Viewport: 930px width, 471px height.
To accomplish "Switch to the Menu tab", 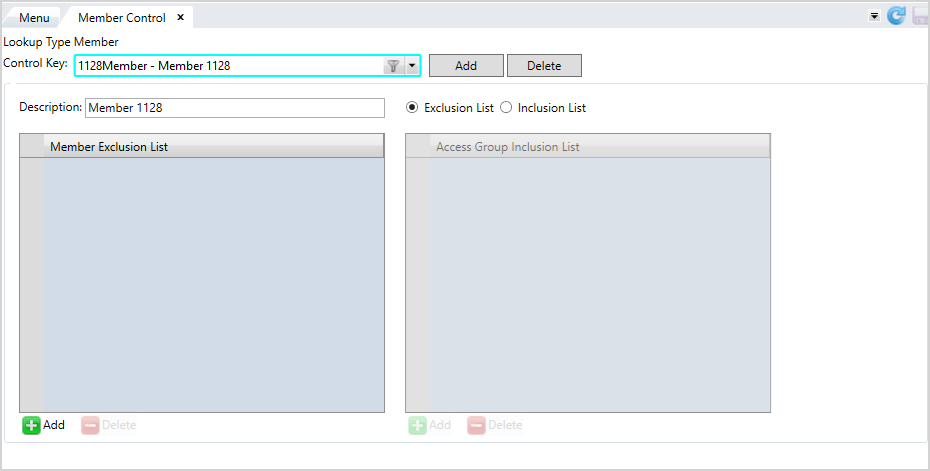I will tap(34, 18).
